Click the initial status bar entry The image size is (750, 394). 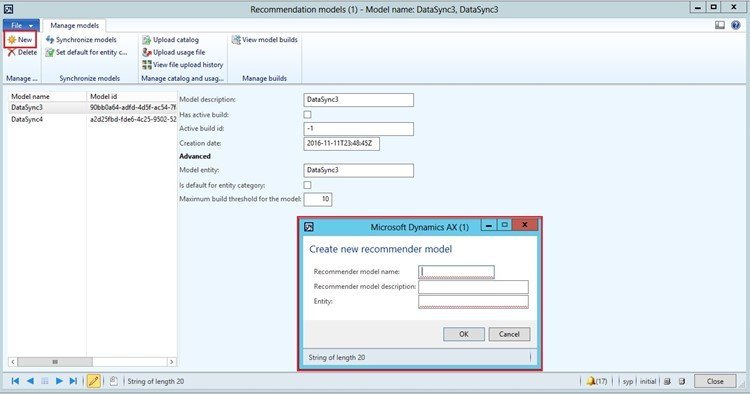[648, 381]
